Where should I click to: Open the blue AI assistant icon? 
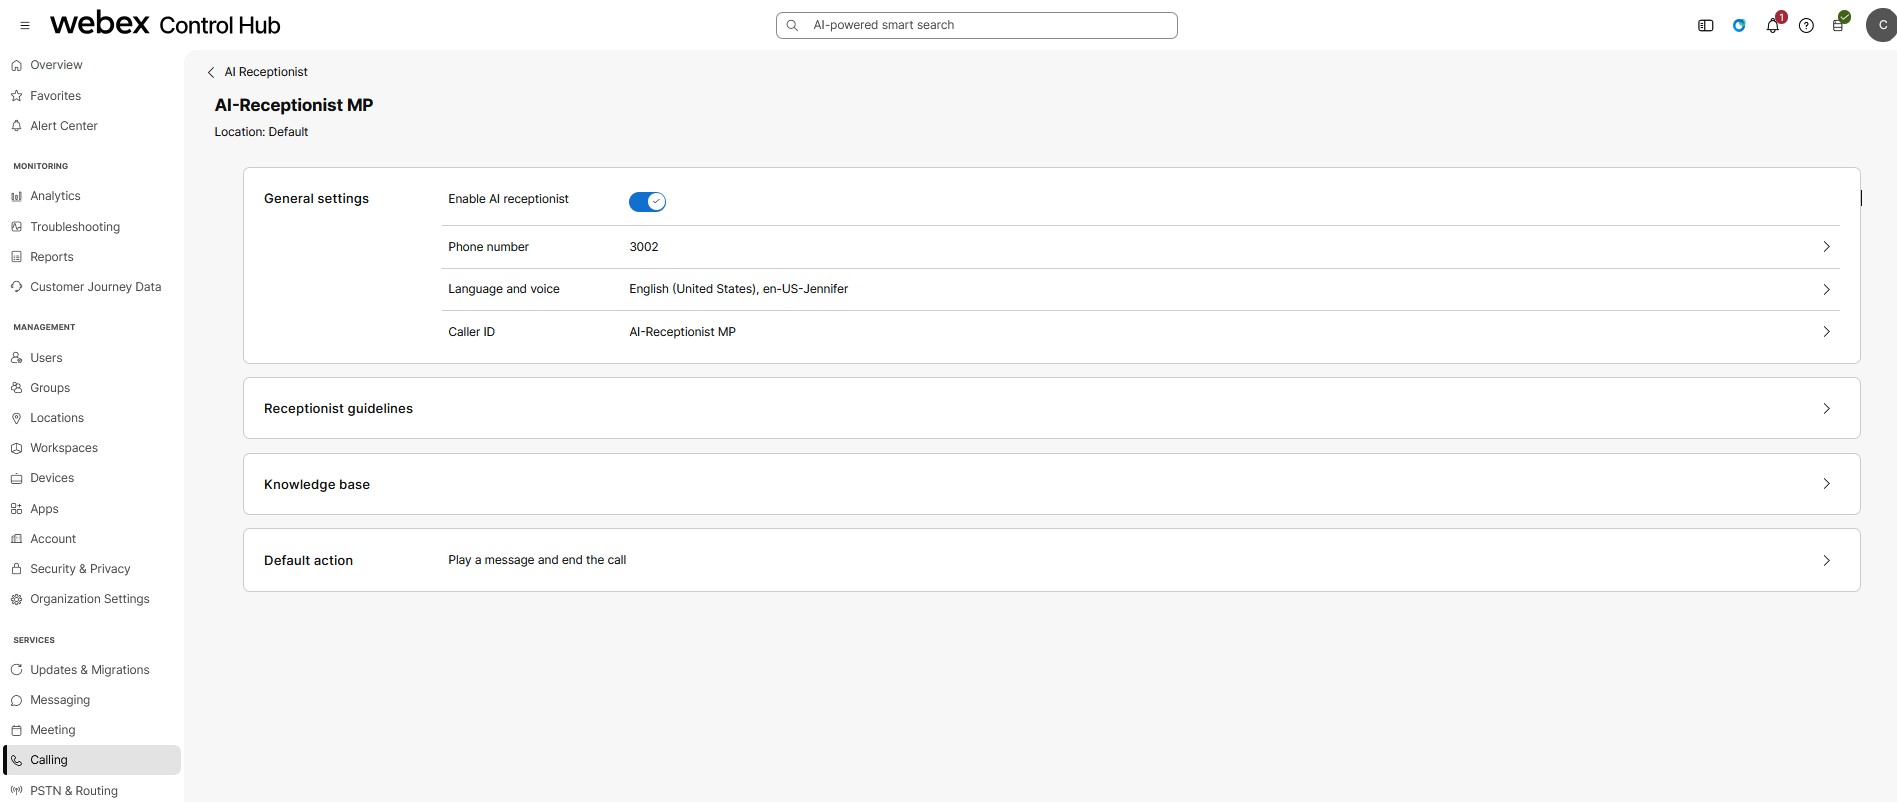pos(1739,26)
